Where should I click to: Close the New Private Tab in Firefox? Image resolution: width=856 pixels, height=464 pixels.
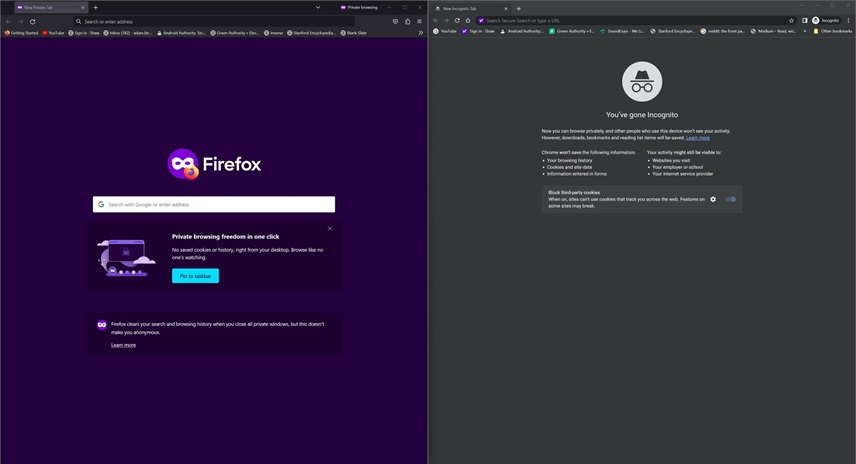(83, 8)
